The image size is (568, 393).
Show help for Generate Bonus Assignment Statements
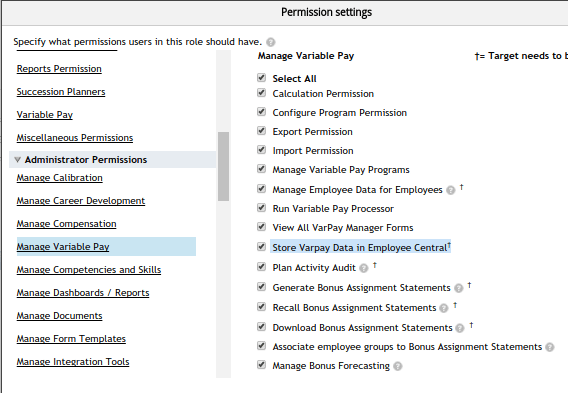click(x=459, y=288)
